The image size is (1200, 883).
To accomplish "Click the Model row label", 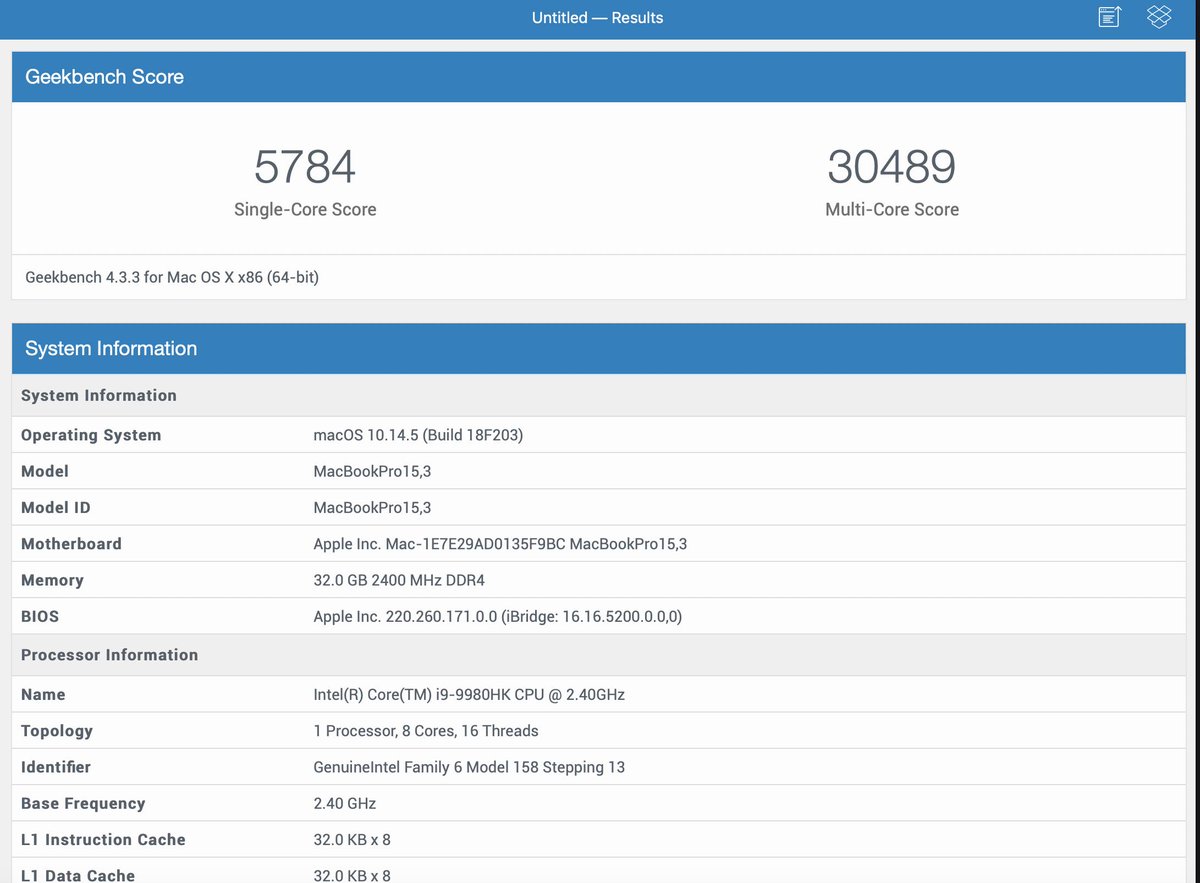I will pyautogui.click(x=45, y=471).
